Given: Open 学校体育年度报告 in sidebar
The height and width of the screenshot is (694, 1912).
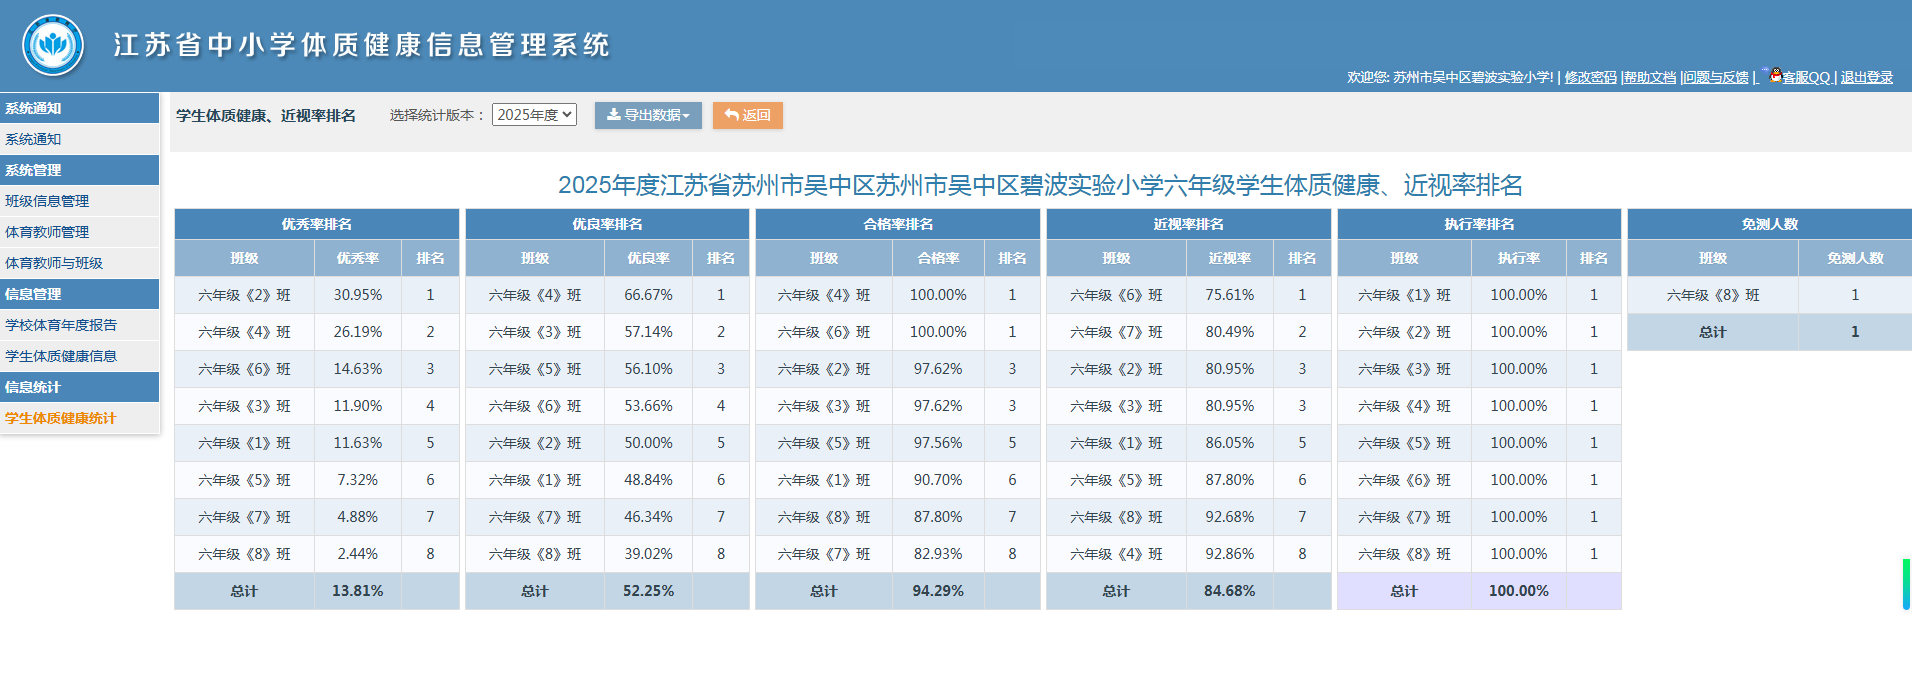Looking at the screenshot, I should (x=61, y=325).
